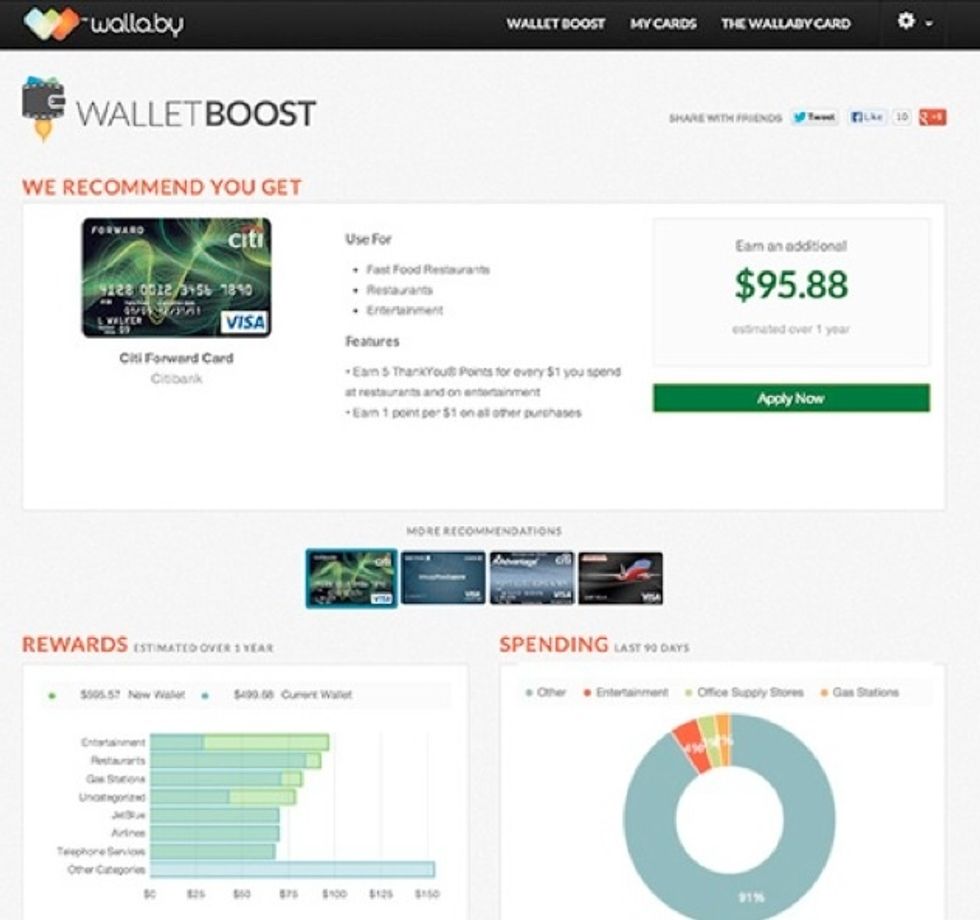The width and height of the screenshot is (980, 920).
Task: Toggle the Other spending legend item
Action: 546,692
